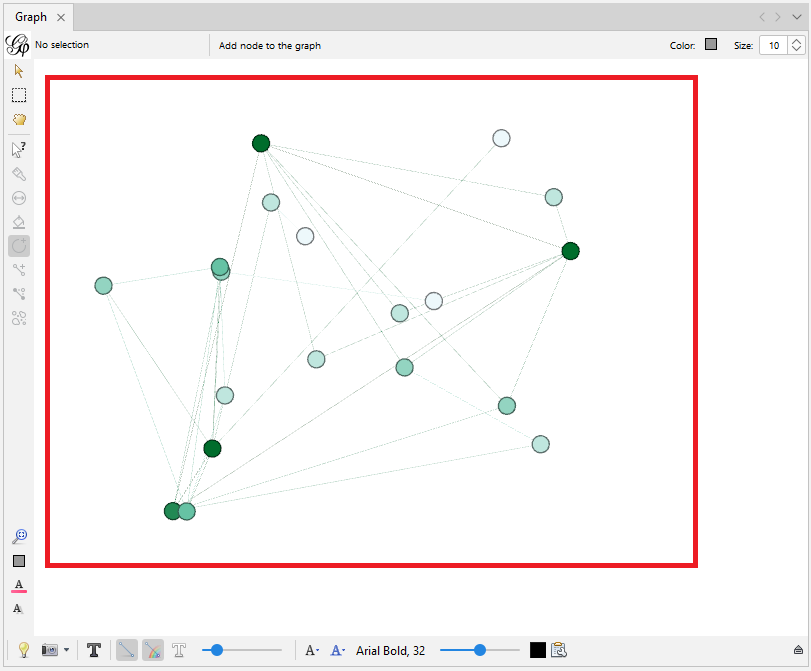This screenshot has height=671, width=811.
Task: Toggle edge color from source node button
Action: [153, 650]
